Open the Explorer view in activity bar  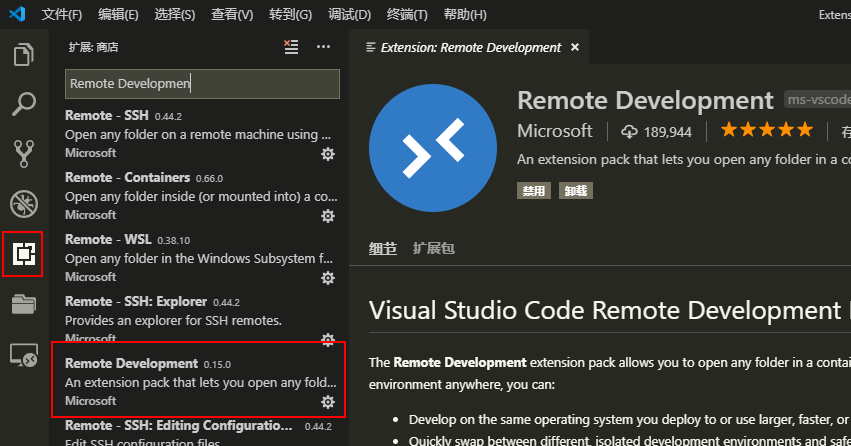[x=24, y=54]
